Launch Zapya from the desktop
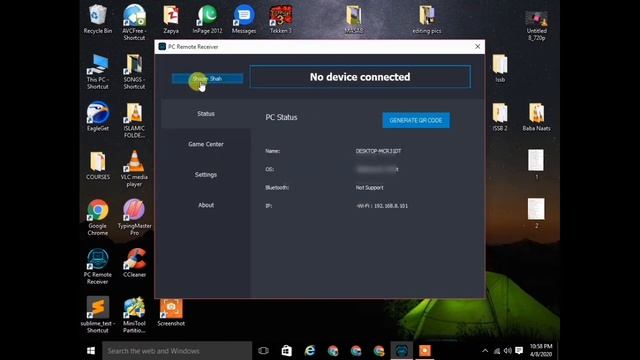 171,19
